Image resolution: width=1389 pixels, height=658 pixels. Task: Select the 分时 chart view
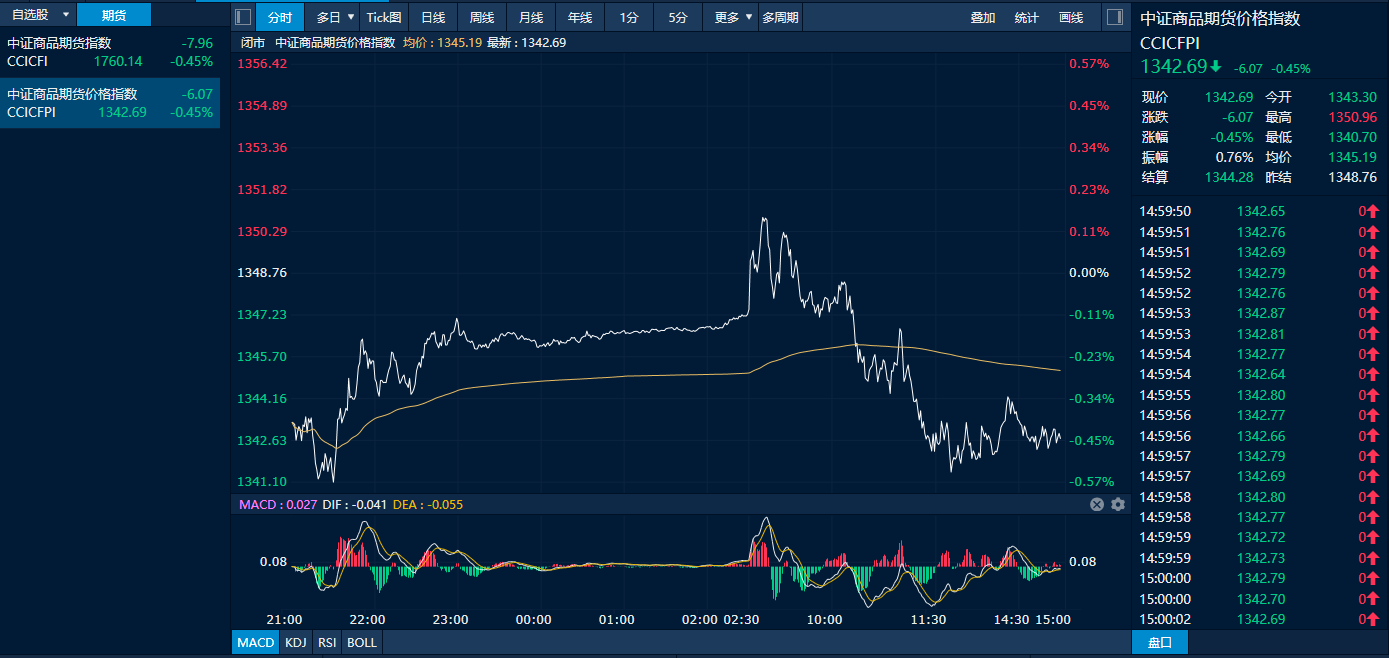[x=280, y=17]
